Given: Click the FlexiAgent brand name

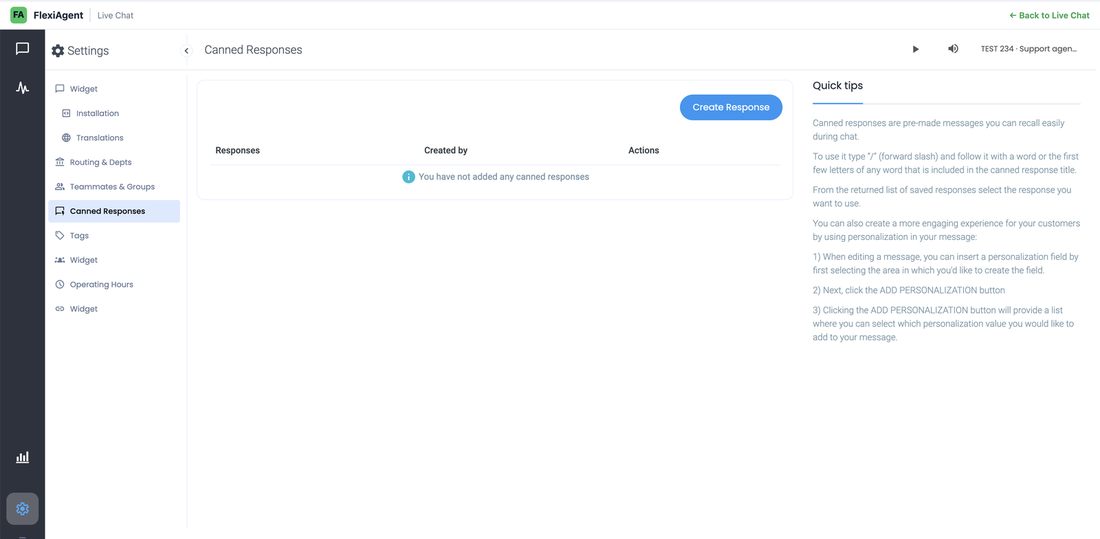Looking at the screenshot, I should click(58, 15).
